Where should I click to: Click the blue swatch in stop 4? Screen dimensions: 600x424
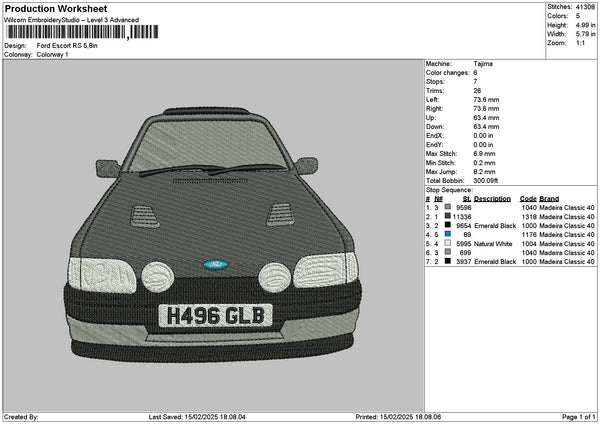point(446,234)
